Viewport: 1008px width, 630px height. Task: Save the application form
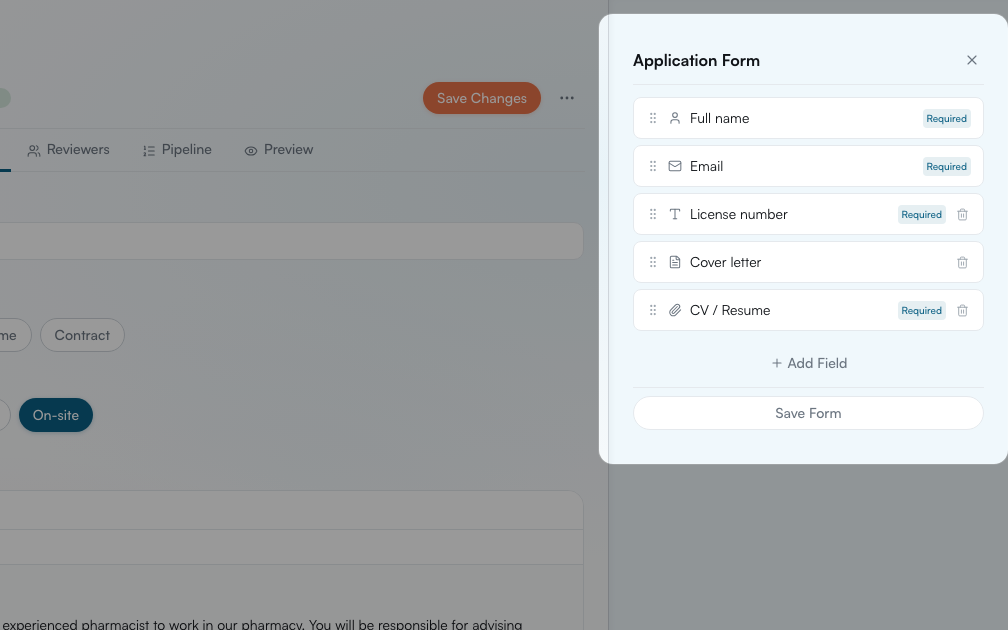click(x=808, y=413)
